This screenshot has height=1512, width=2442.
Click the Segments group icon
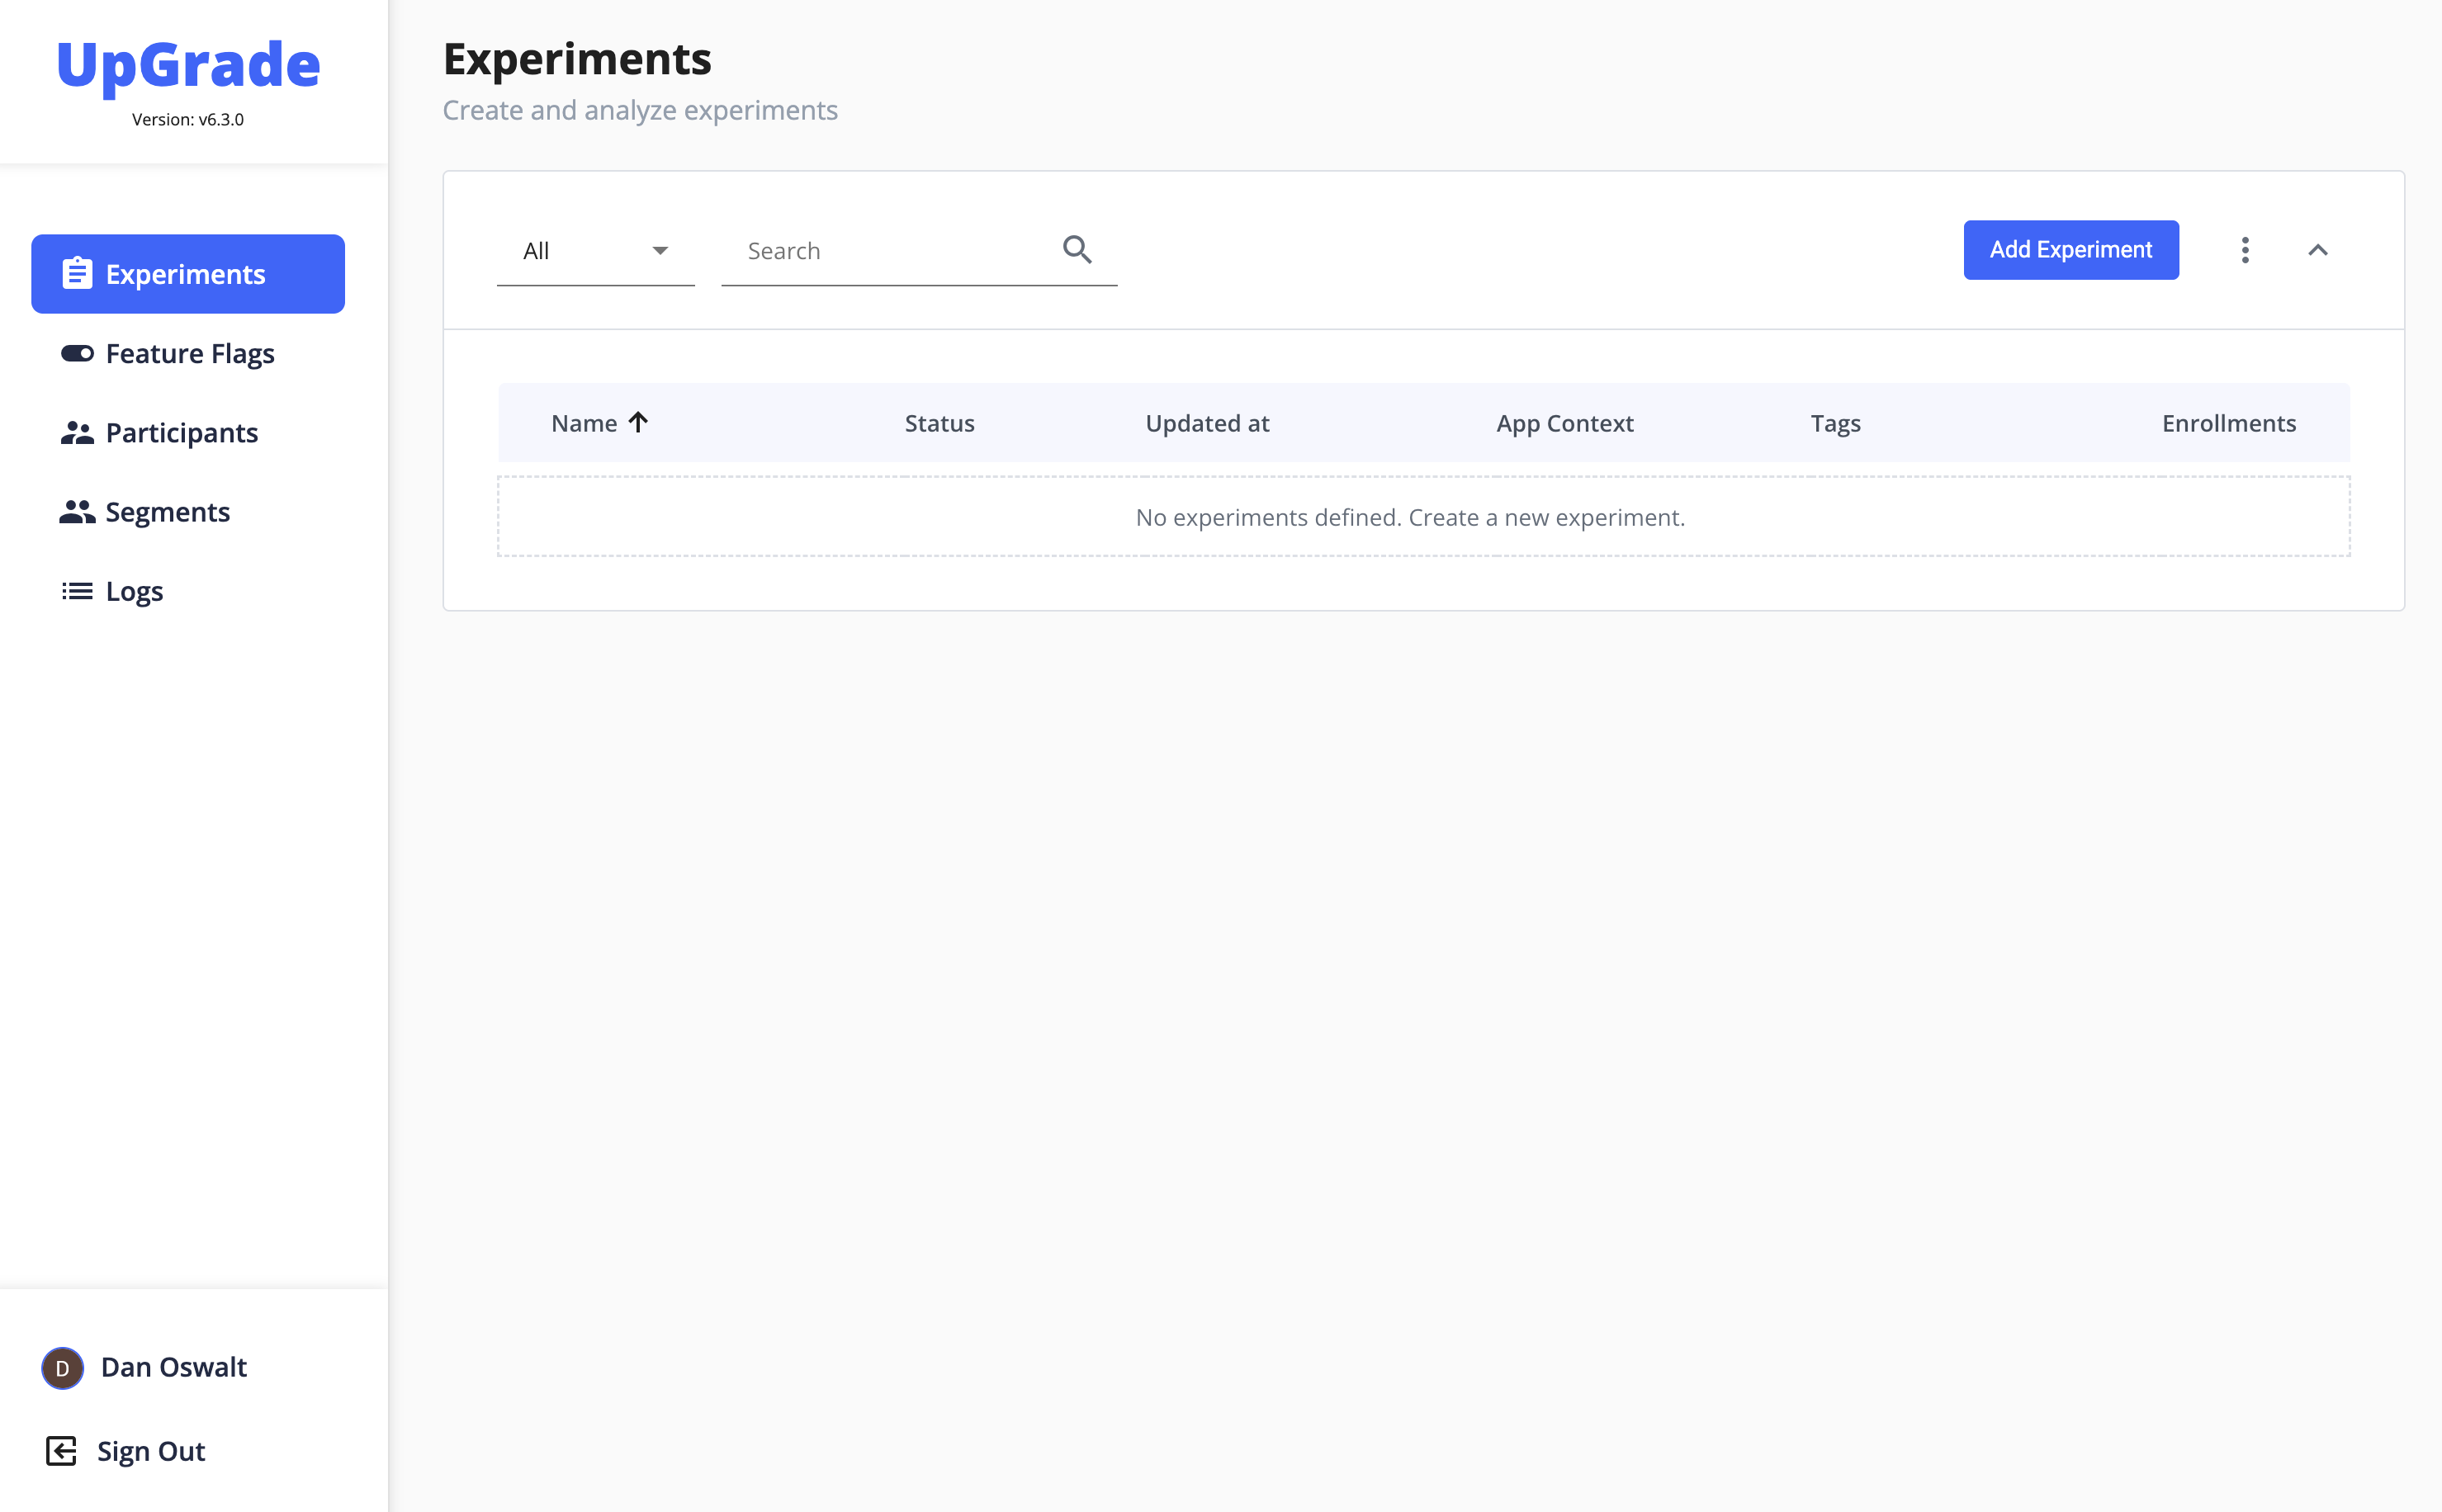77,512
